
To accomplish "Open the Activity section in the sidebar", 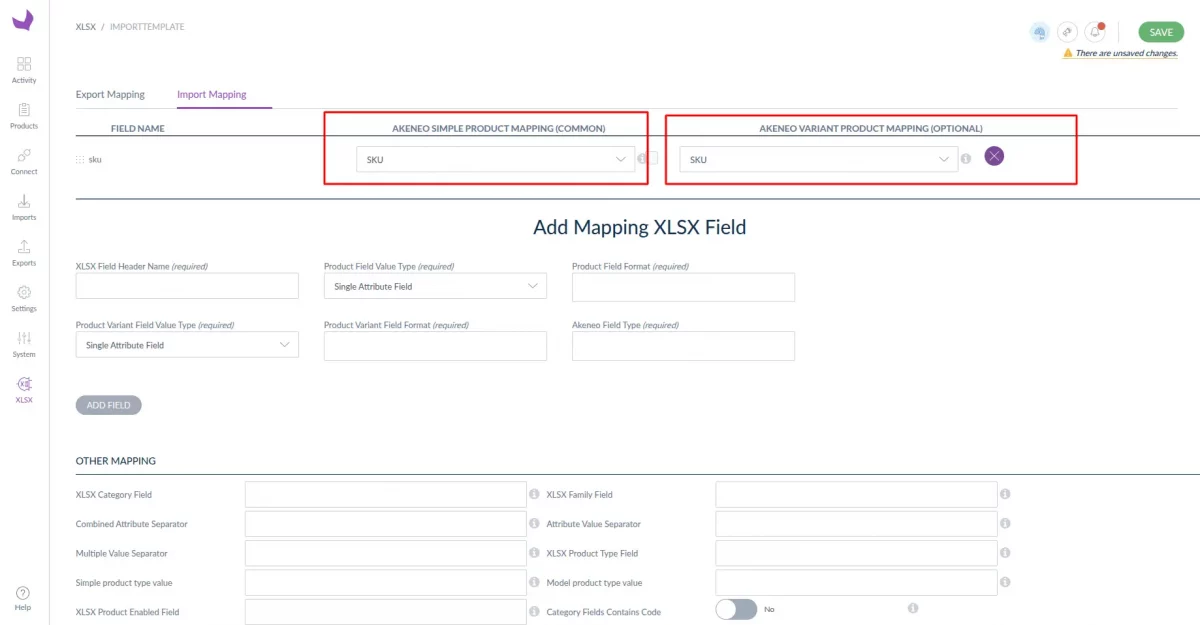I will click(24, 70).
